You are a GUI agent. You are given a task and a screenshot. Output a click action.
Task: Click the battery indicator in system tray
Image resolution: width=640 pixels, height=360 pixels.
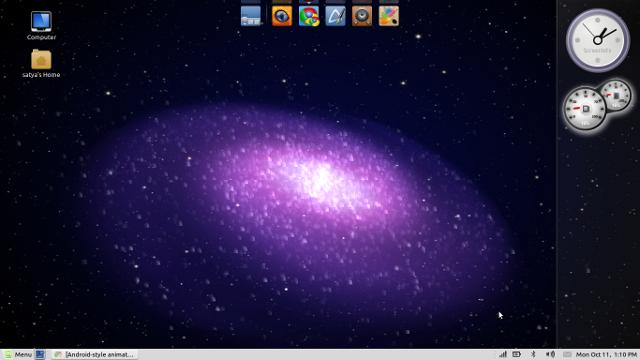516,354
